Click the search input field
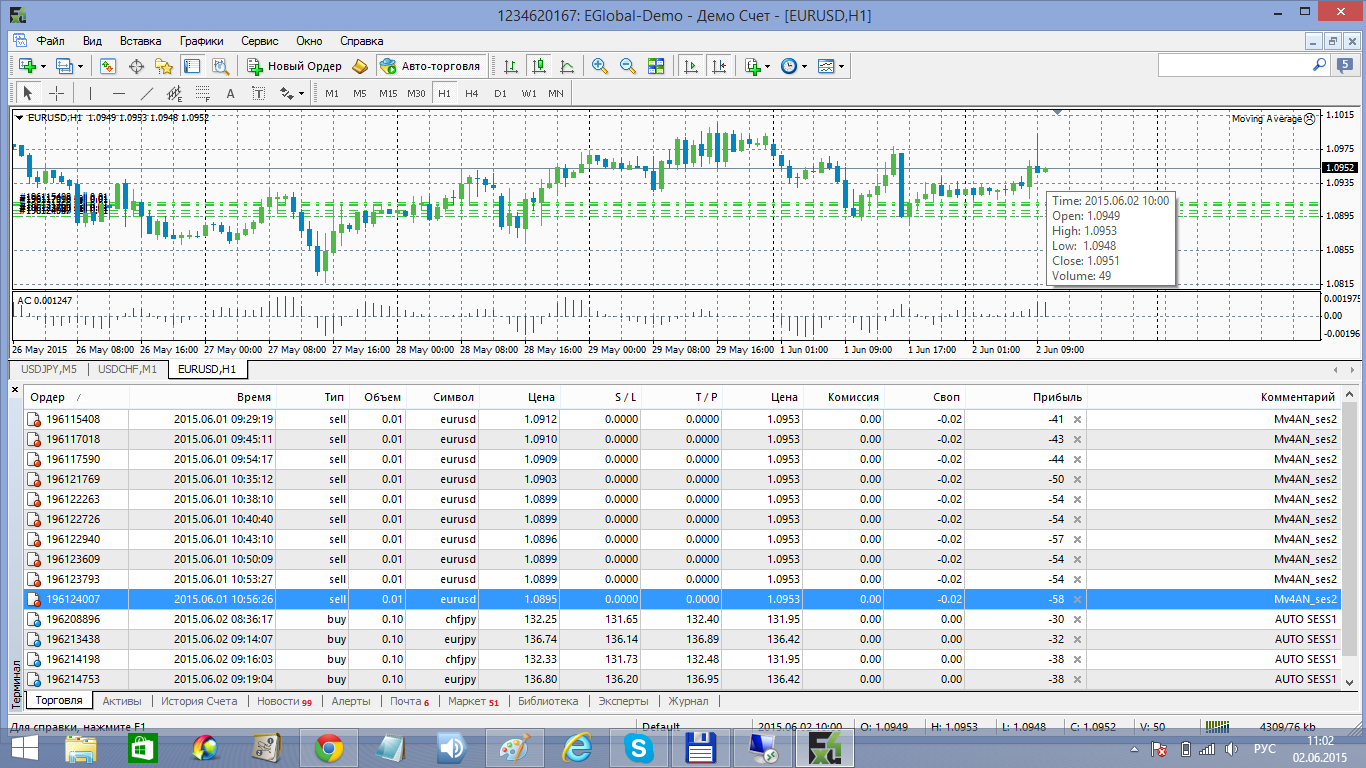 pos(1234,65)
